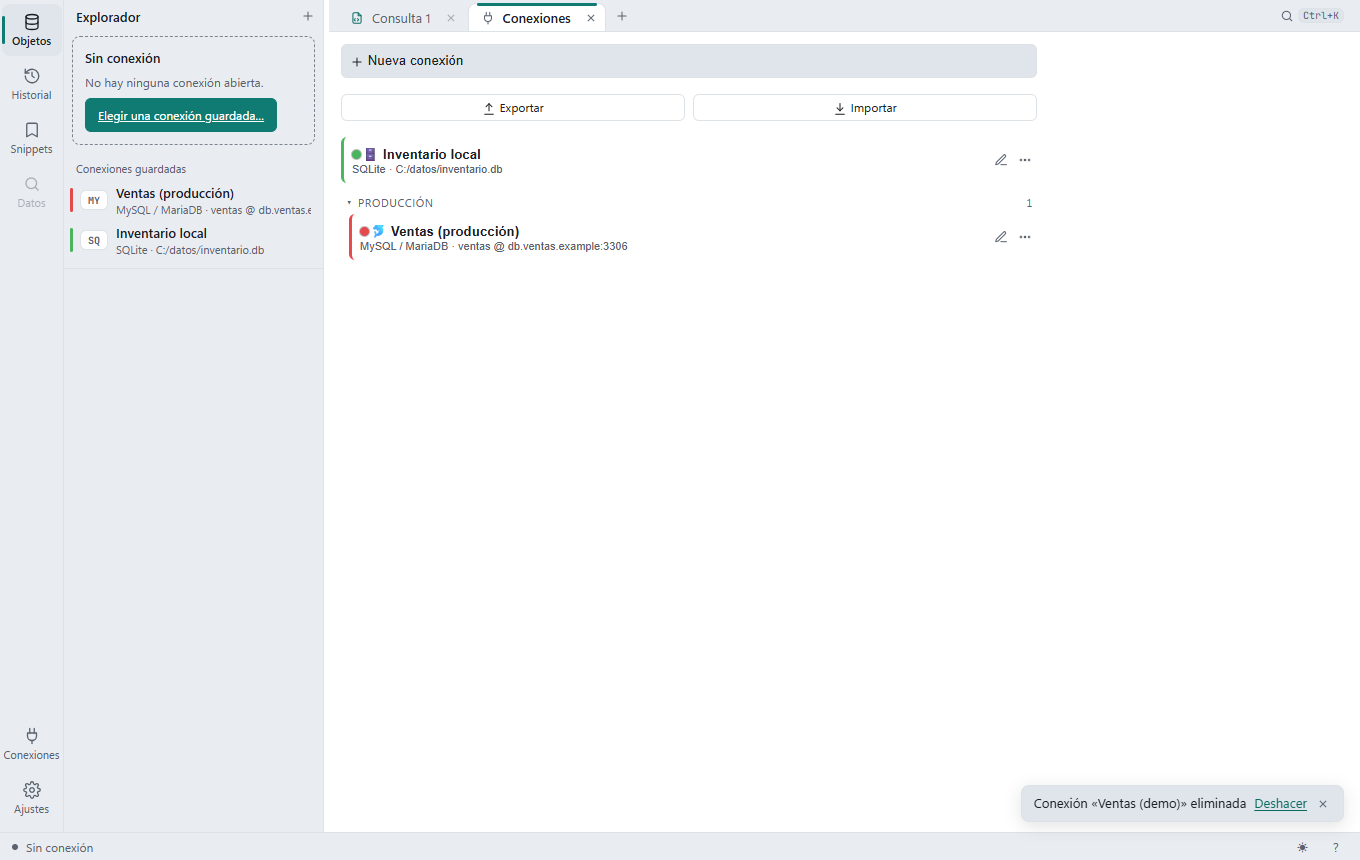
Task: Click the Deshacer link in the notification
Action: point(1280,804)
